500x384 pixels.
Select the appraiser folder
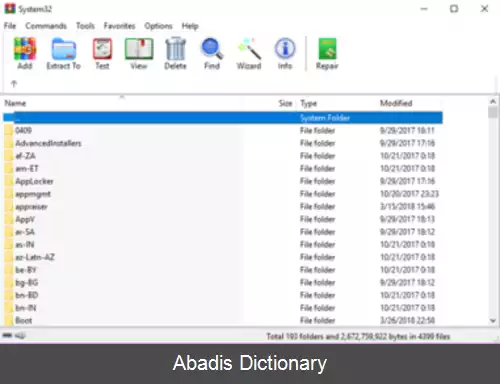point(31,207)
